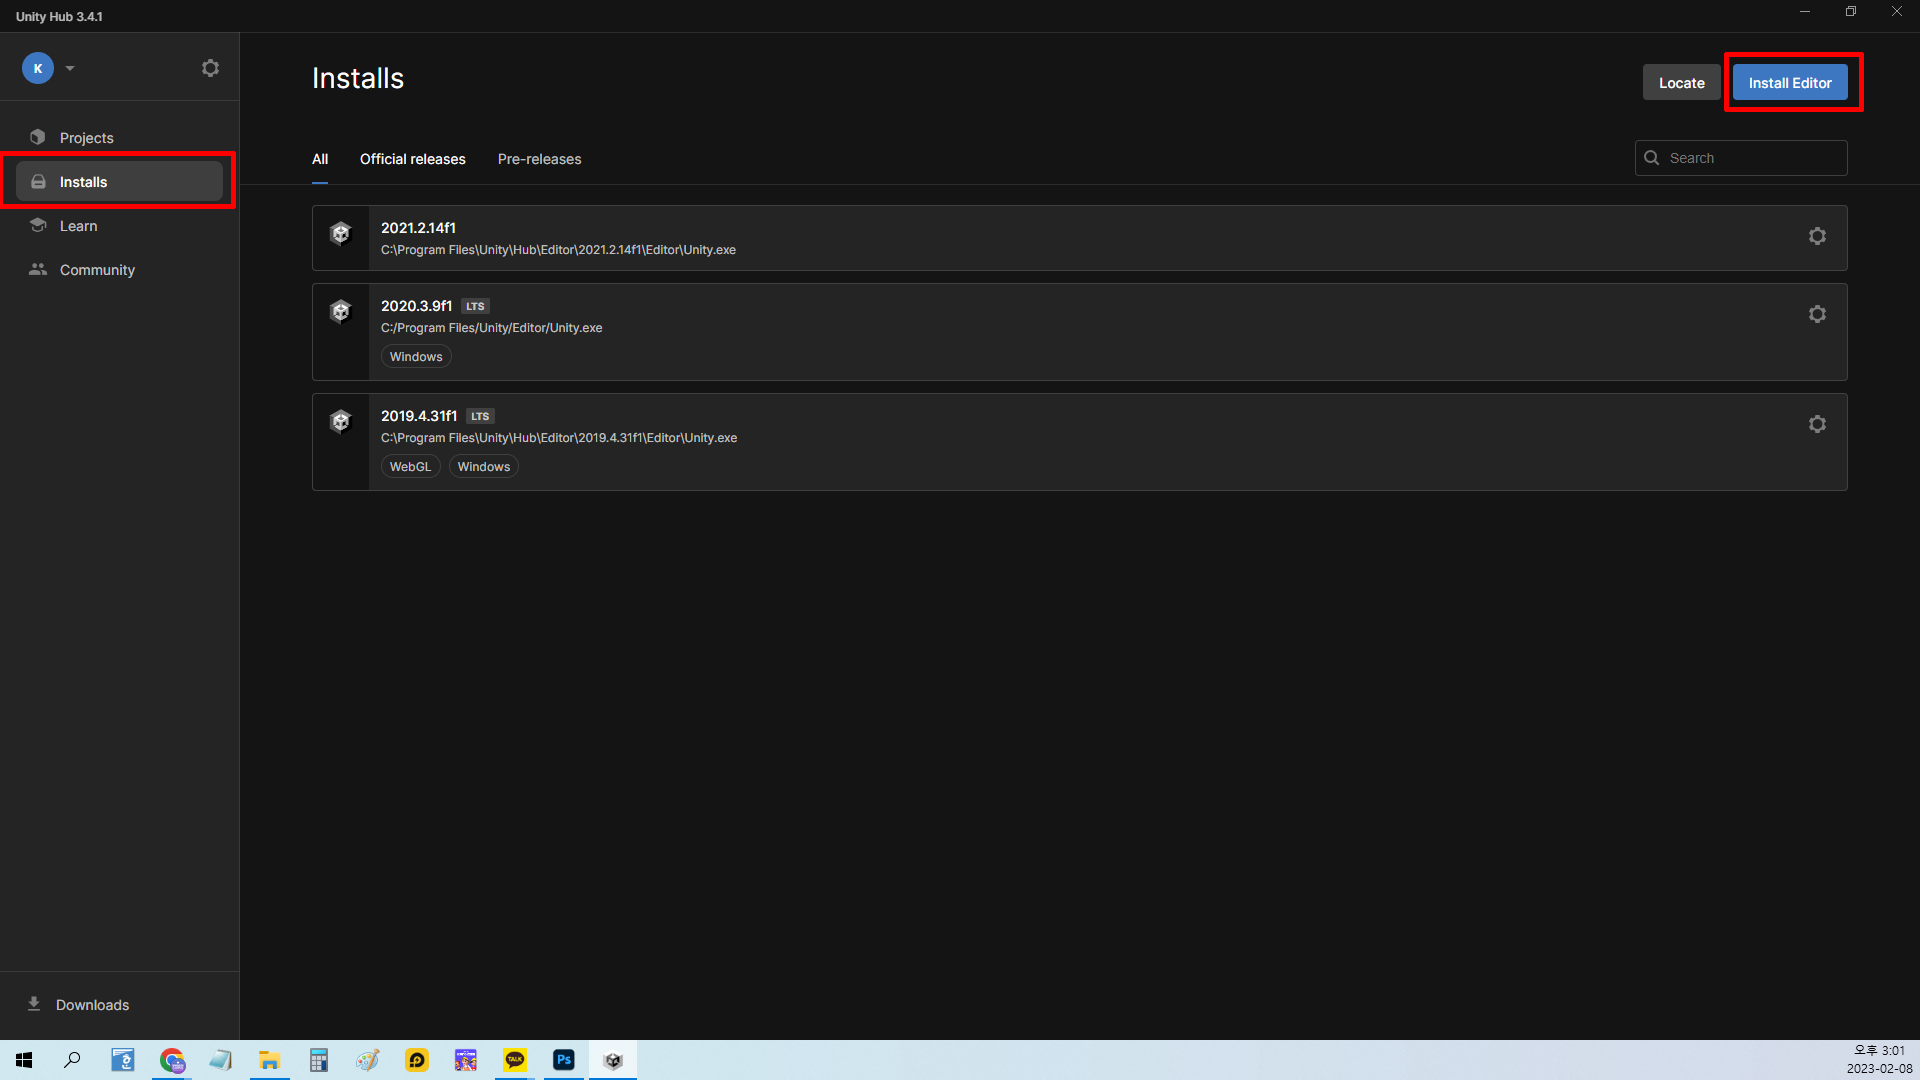Viewport: 1920px width, 1080px height.
Task: Click Unity icon of 2021.2.14f1
Action: coord(341,234)
